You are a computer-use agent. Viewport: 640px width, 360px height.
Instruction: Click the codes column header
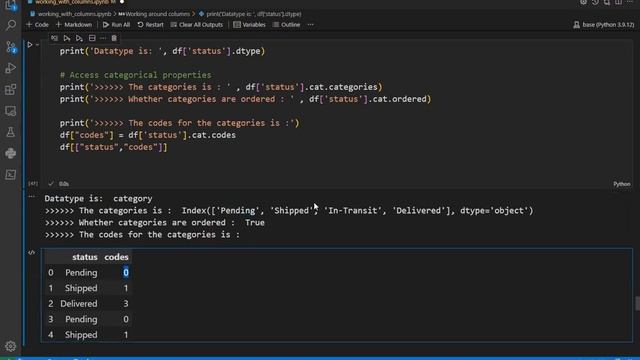(116, 257)
